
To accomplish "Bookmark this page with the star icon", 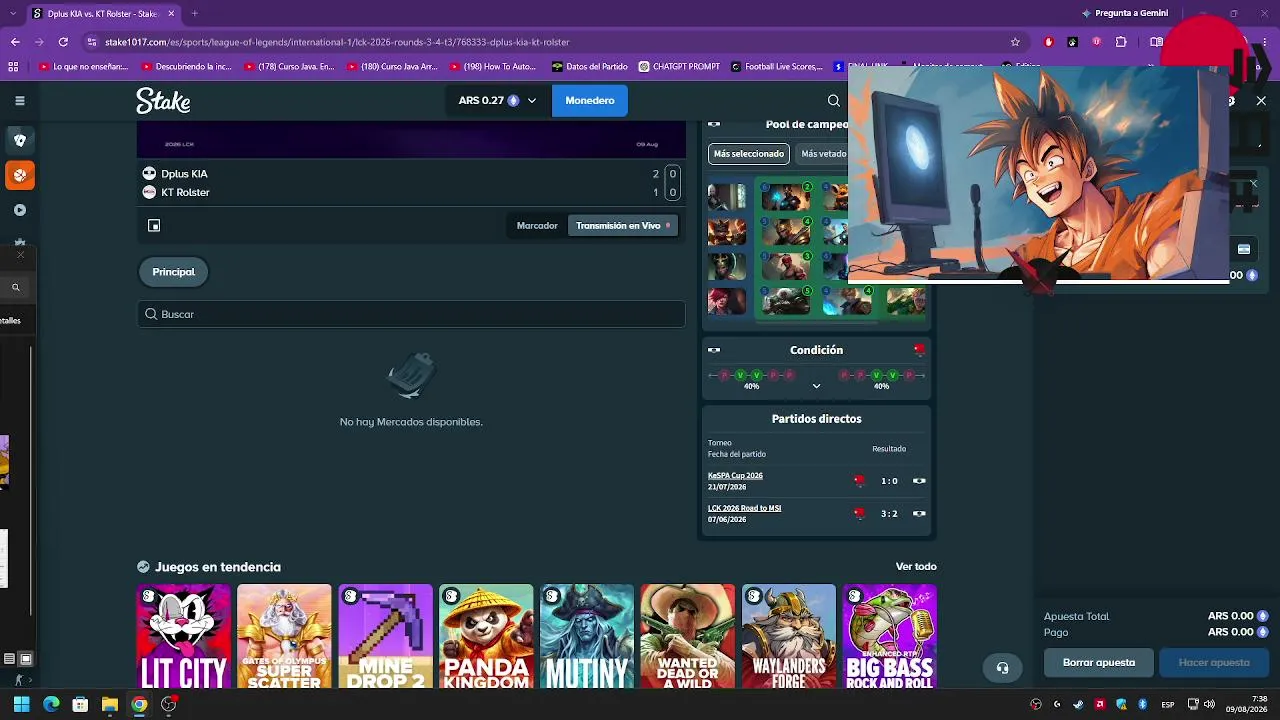I will (x=1015, y=42).
